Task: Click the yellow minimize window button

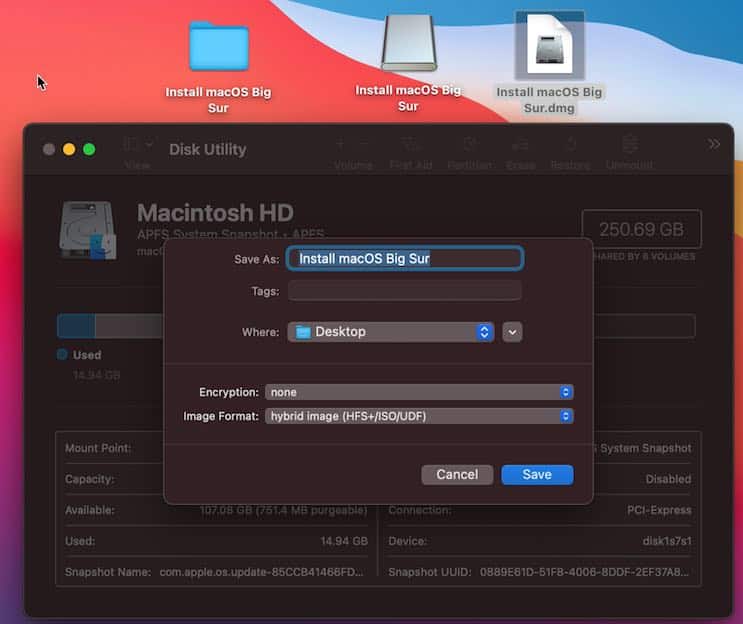Action: [69, 149]
